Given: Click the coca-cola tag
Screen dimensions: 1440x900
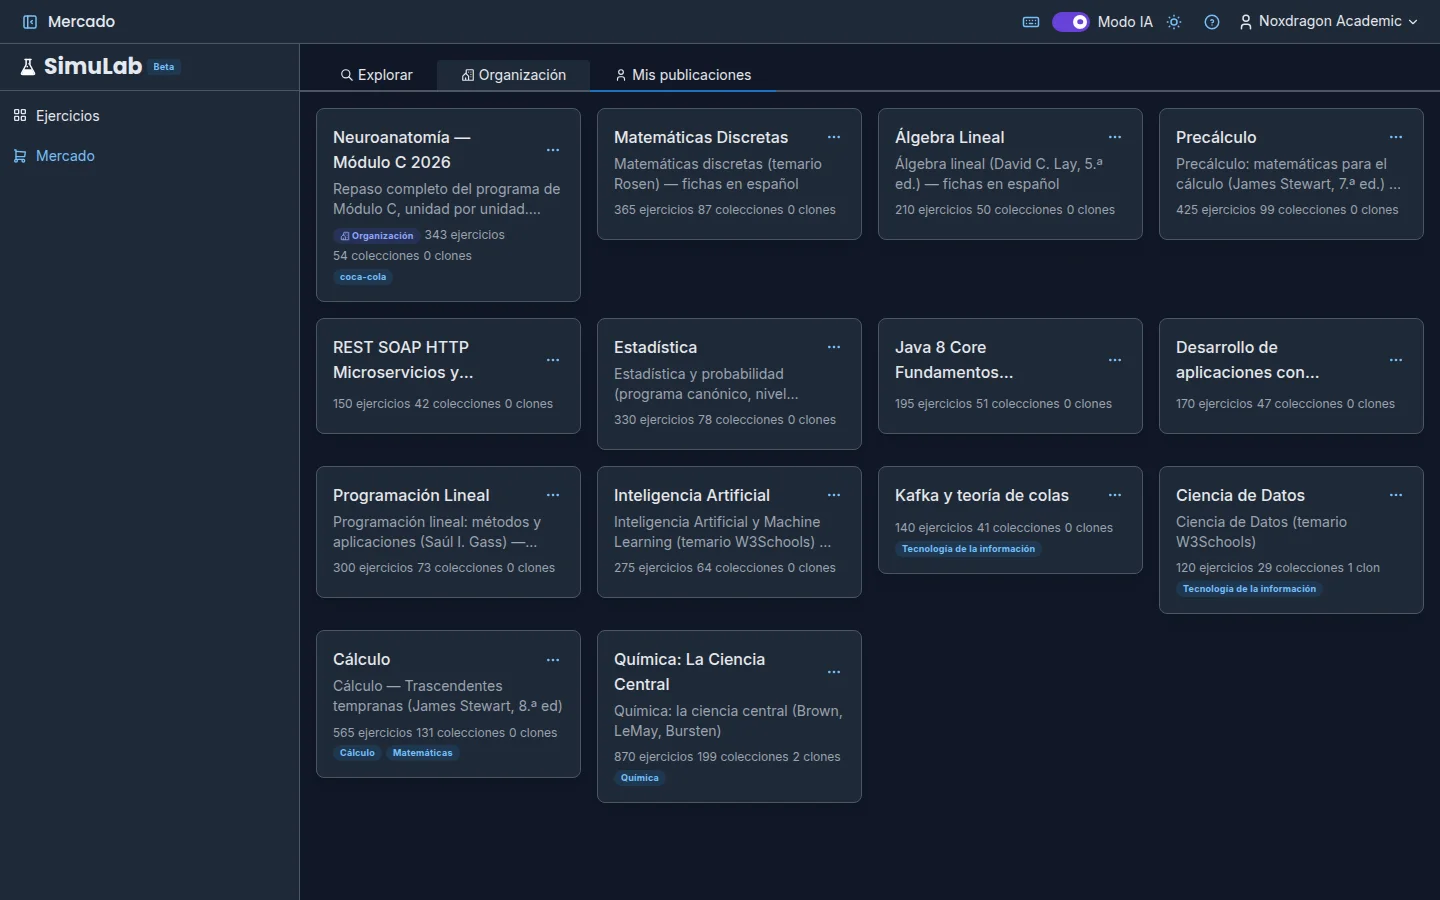Looking at the screenshot, I should point(363,277).
